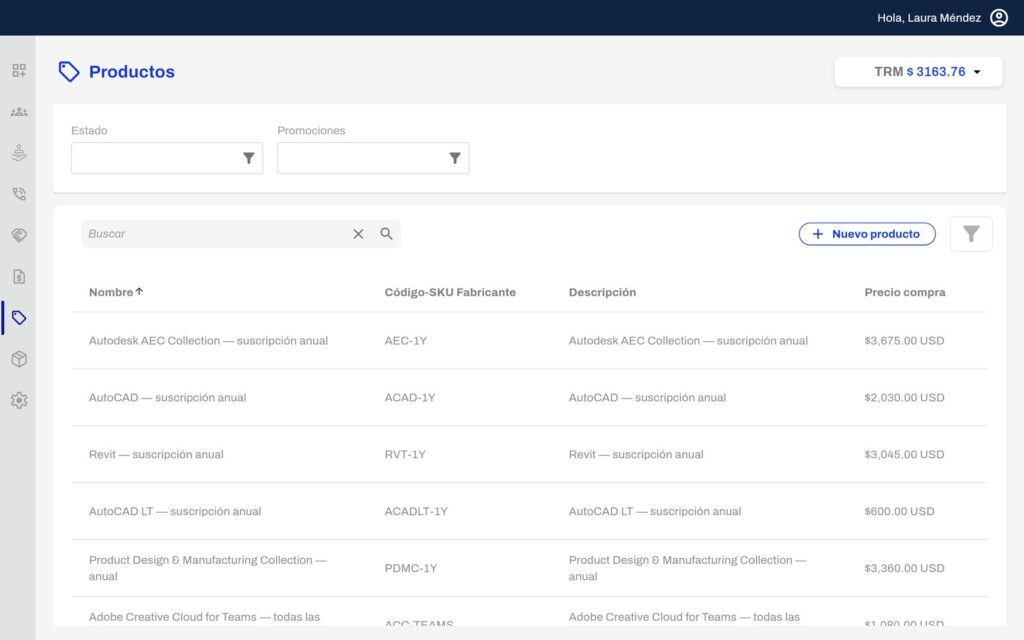Viewport: 1024px width, 640px height.
Task: Open the Revit — suscripción anual row
Action: (530, 455)
